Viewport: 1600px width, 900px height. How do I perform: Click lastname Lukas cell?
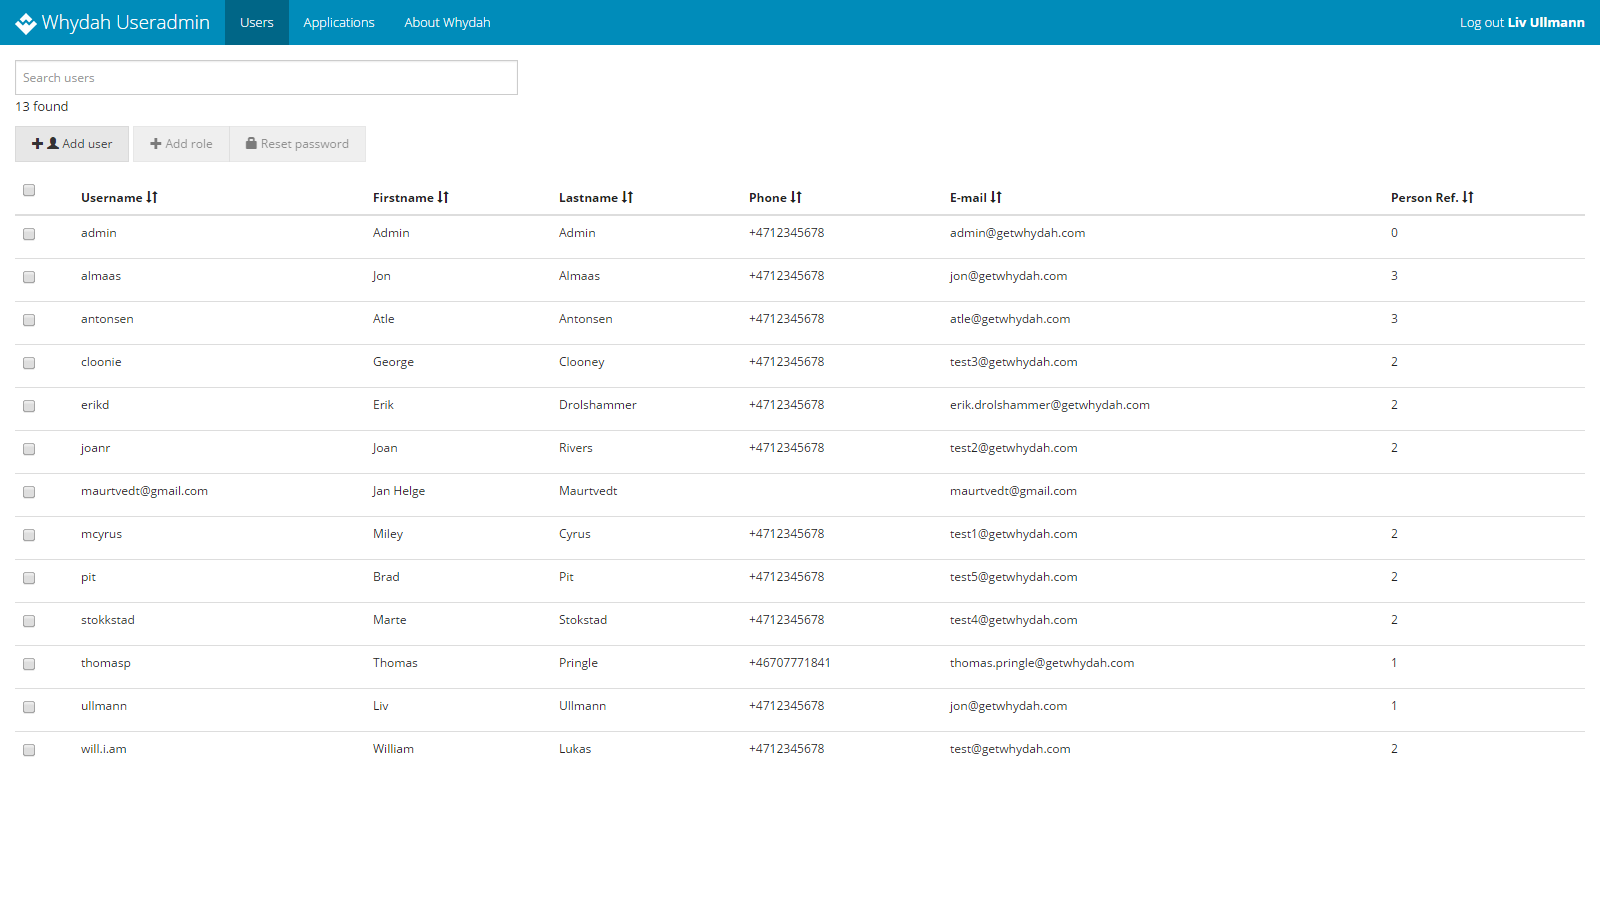(x=575, y=749)
